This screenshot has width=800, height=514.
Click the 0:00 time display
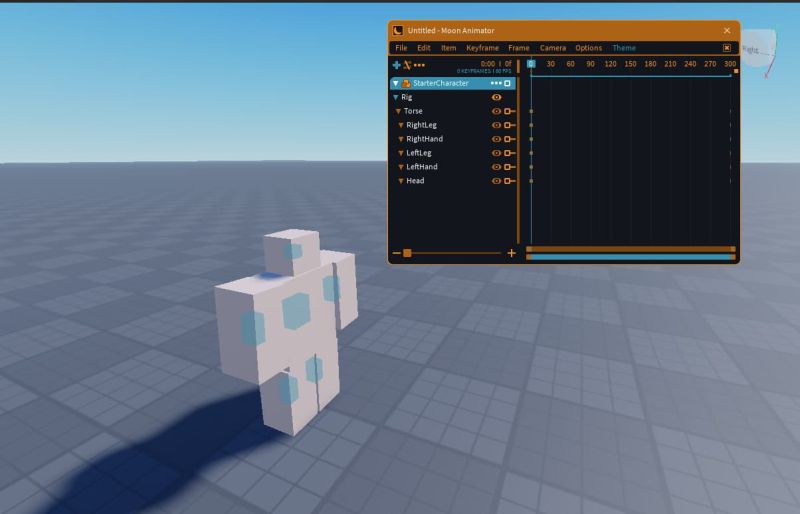488,64
